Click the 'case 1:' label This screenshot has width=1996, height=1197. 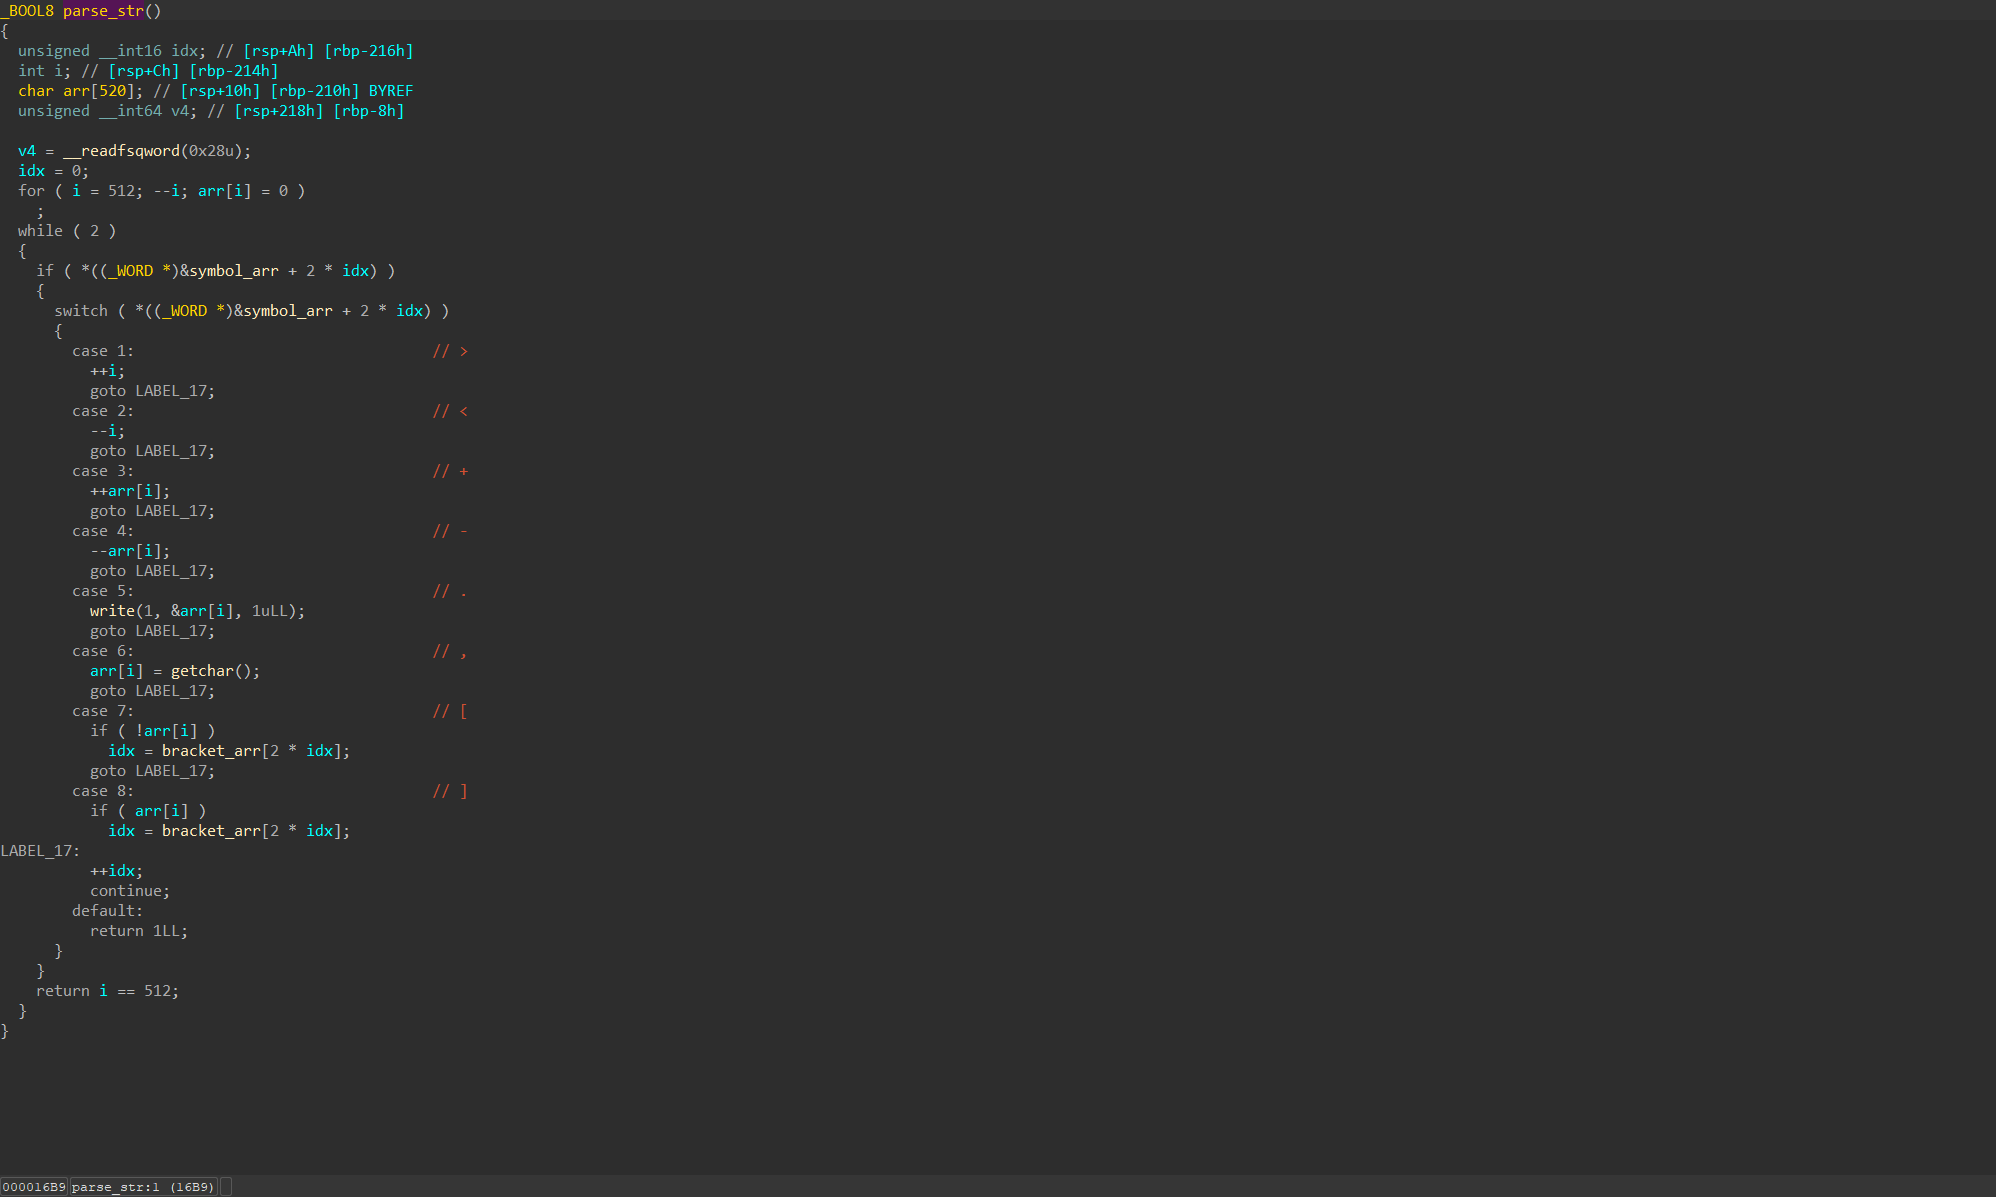tap(103, 351)
